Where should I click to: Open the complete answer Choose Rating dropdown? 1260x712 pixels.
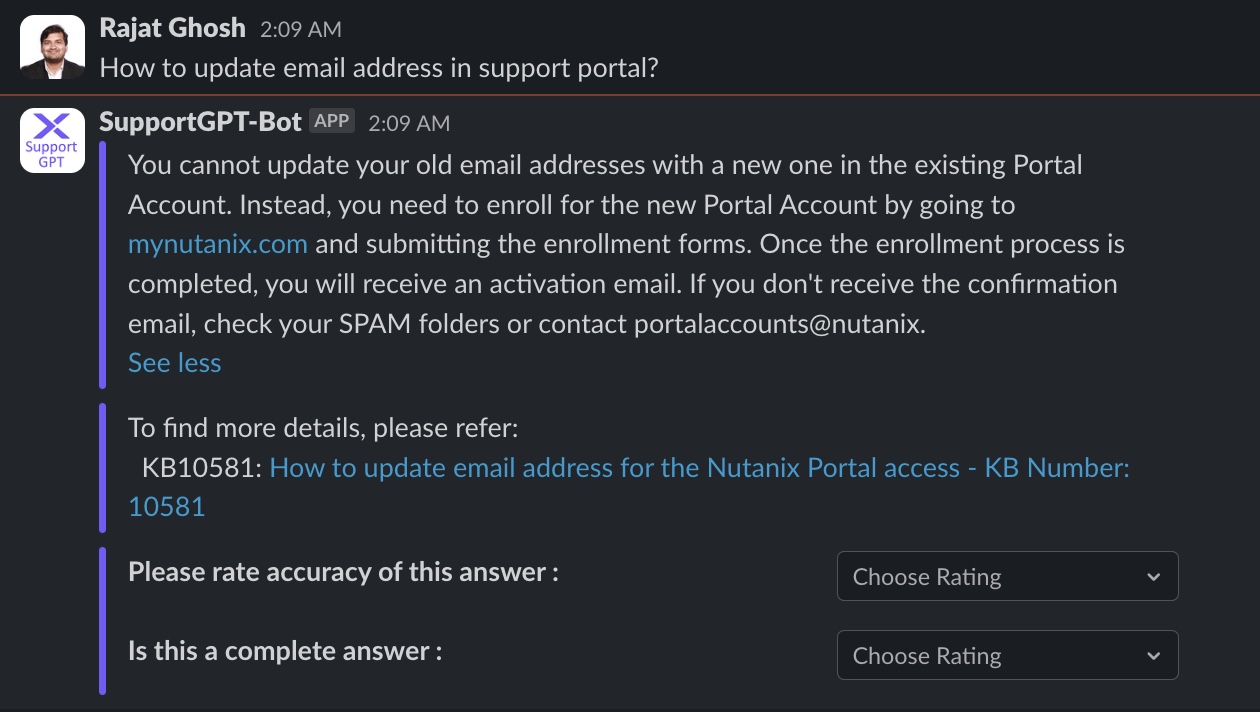pyautogui.click(x=1007, y=655)
